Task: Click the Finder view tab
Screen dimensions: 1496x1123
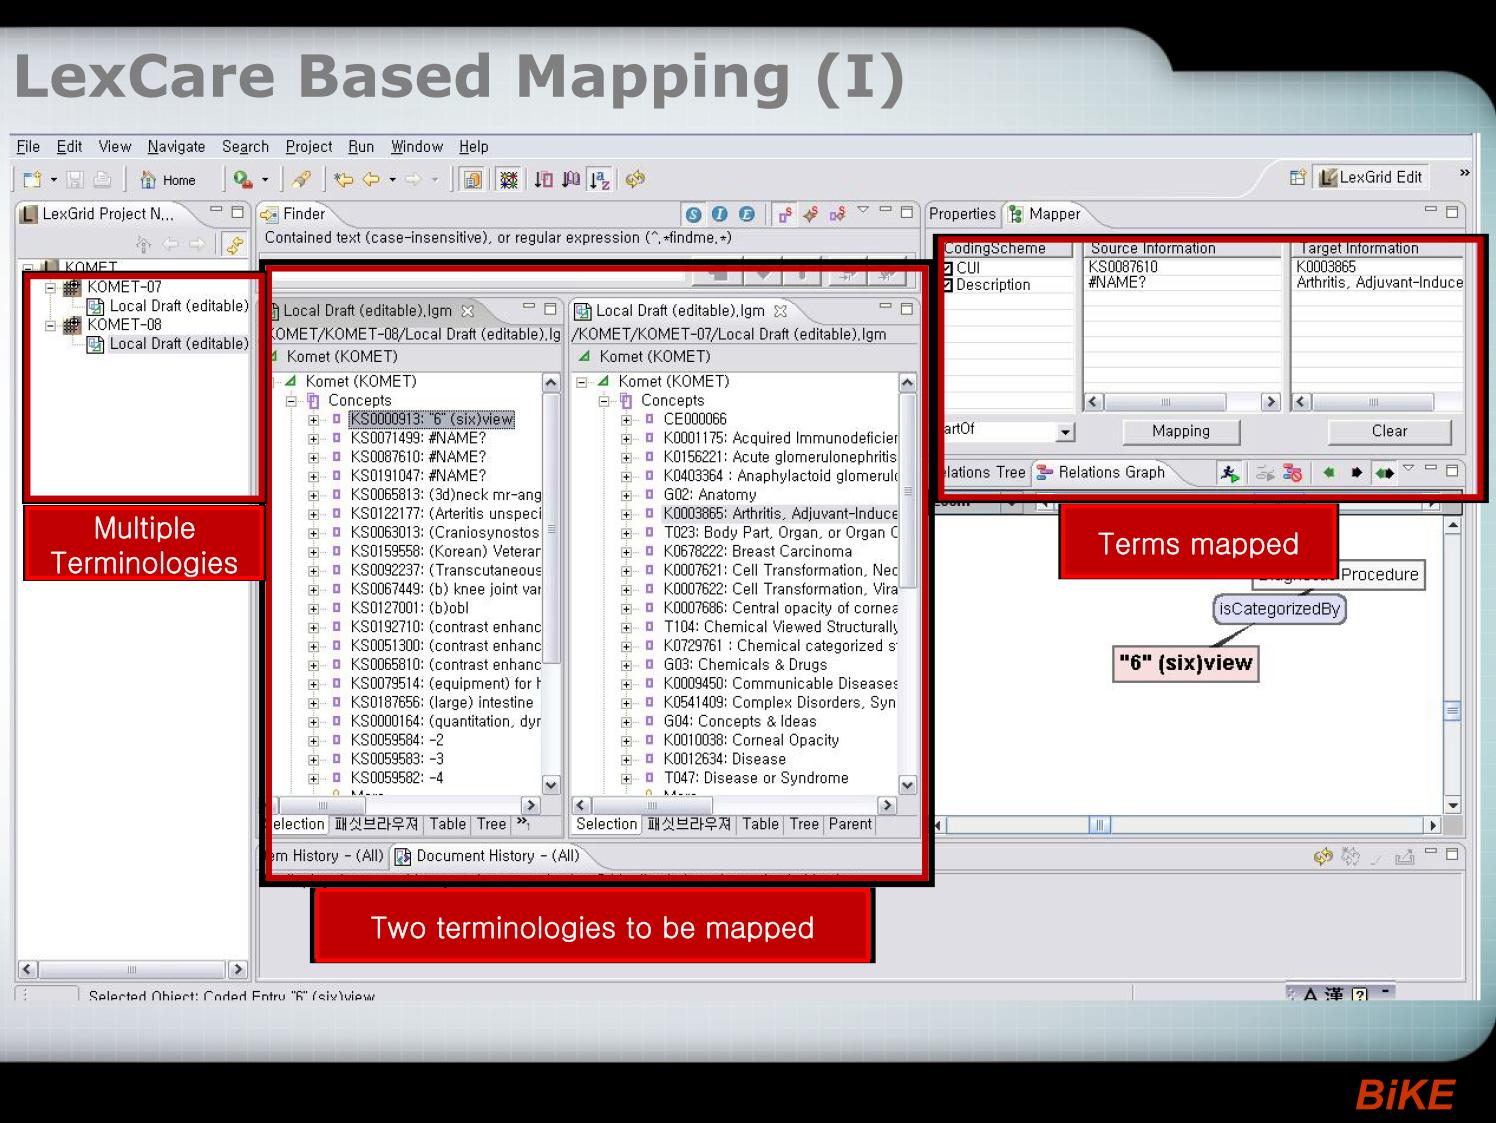Action: point(293,214)
